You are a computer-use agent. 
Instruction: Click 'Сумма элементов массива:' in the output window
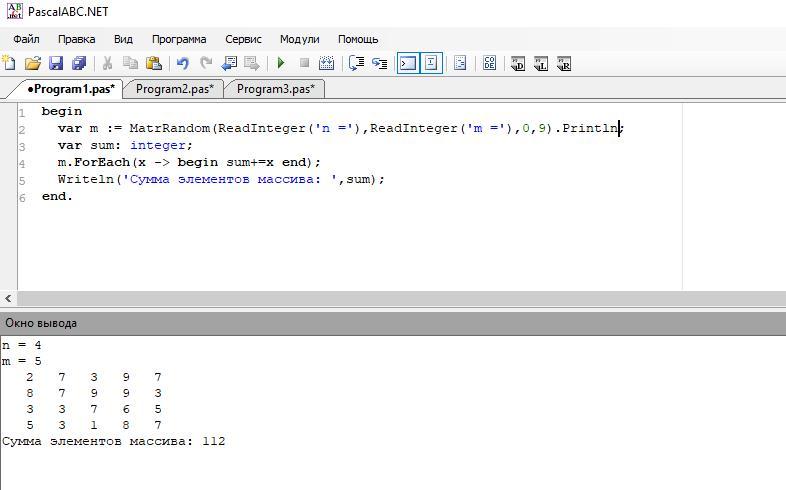(97, 441)
